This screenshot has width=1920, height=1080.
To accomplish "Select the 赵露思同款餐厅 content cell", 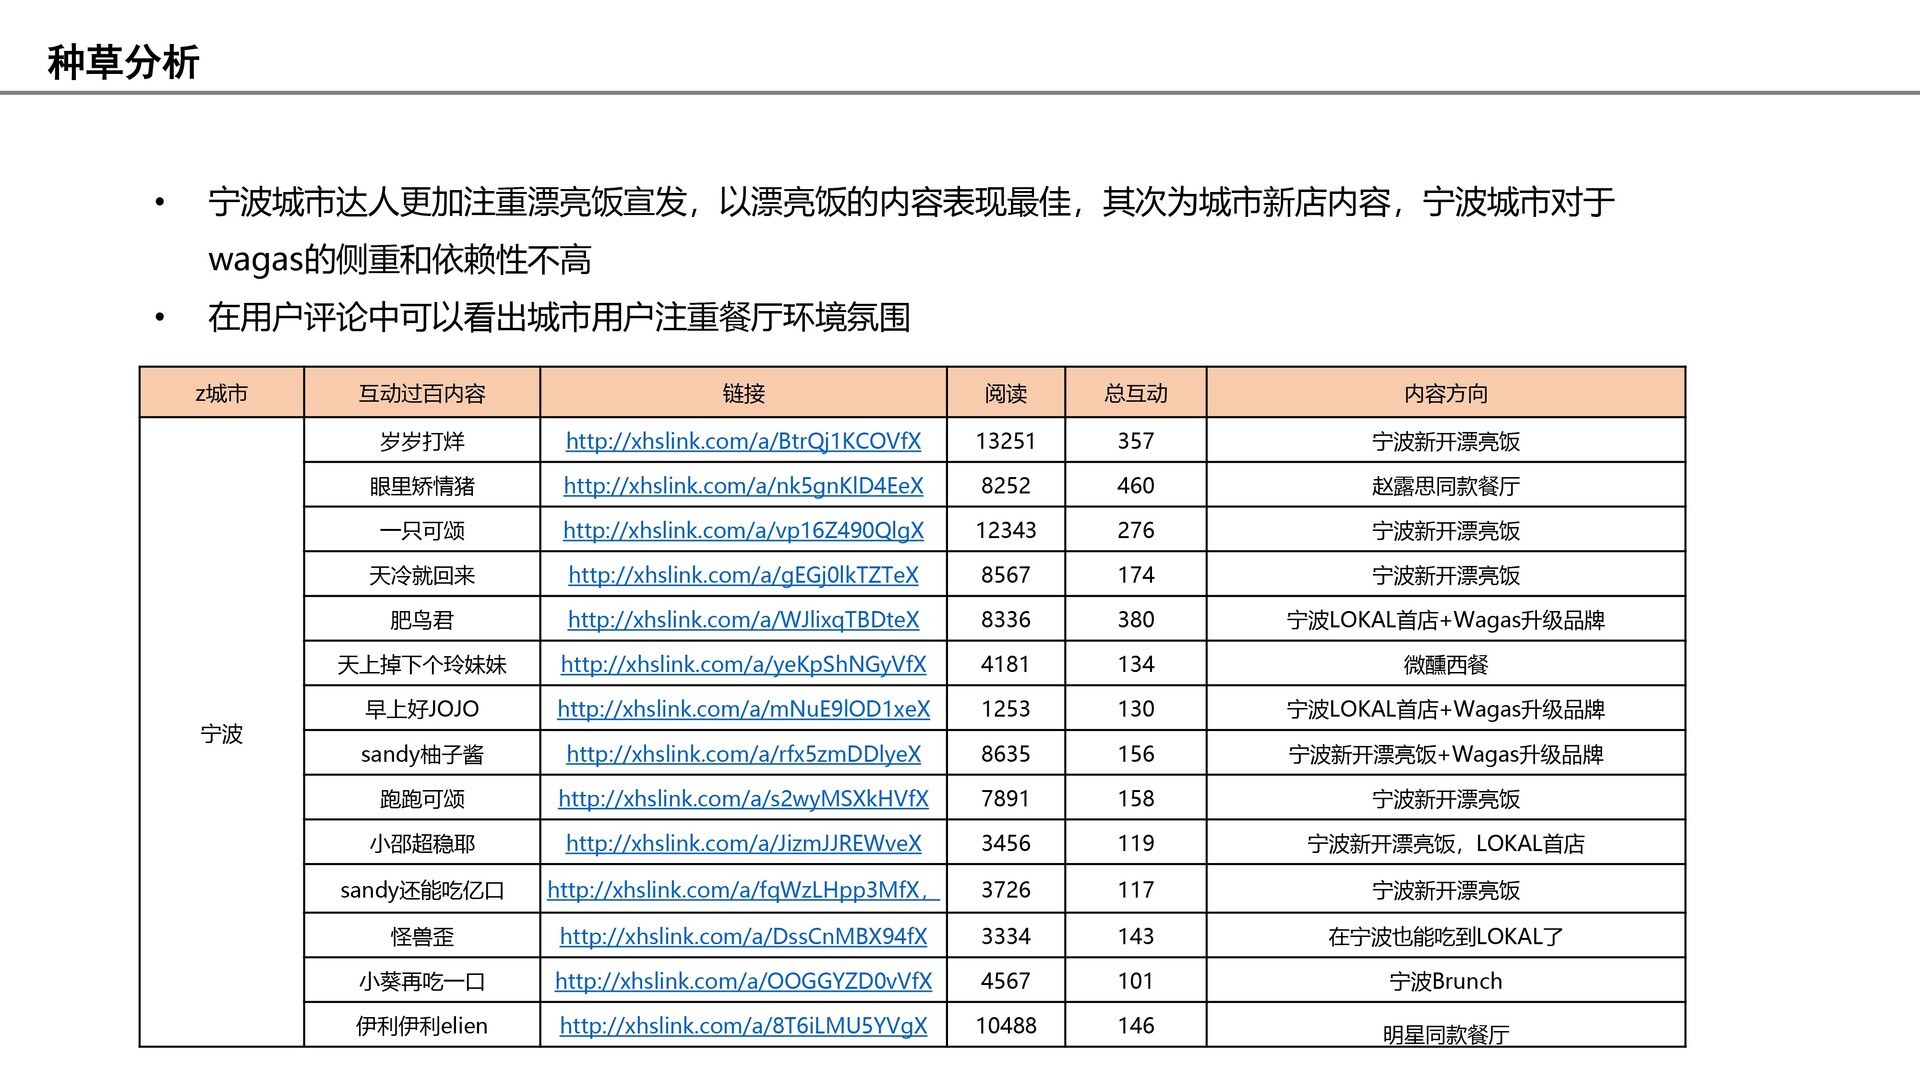I will [x=1446, y=486].
